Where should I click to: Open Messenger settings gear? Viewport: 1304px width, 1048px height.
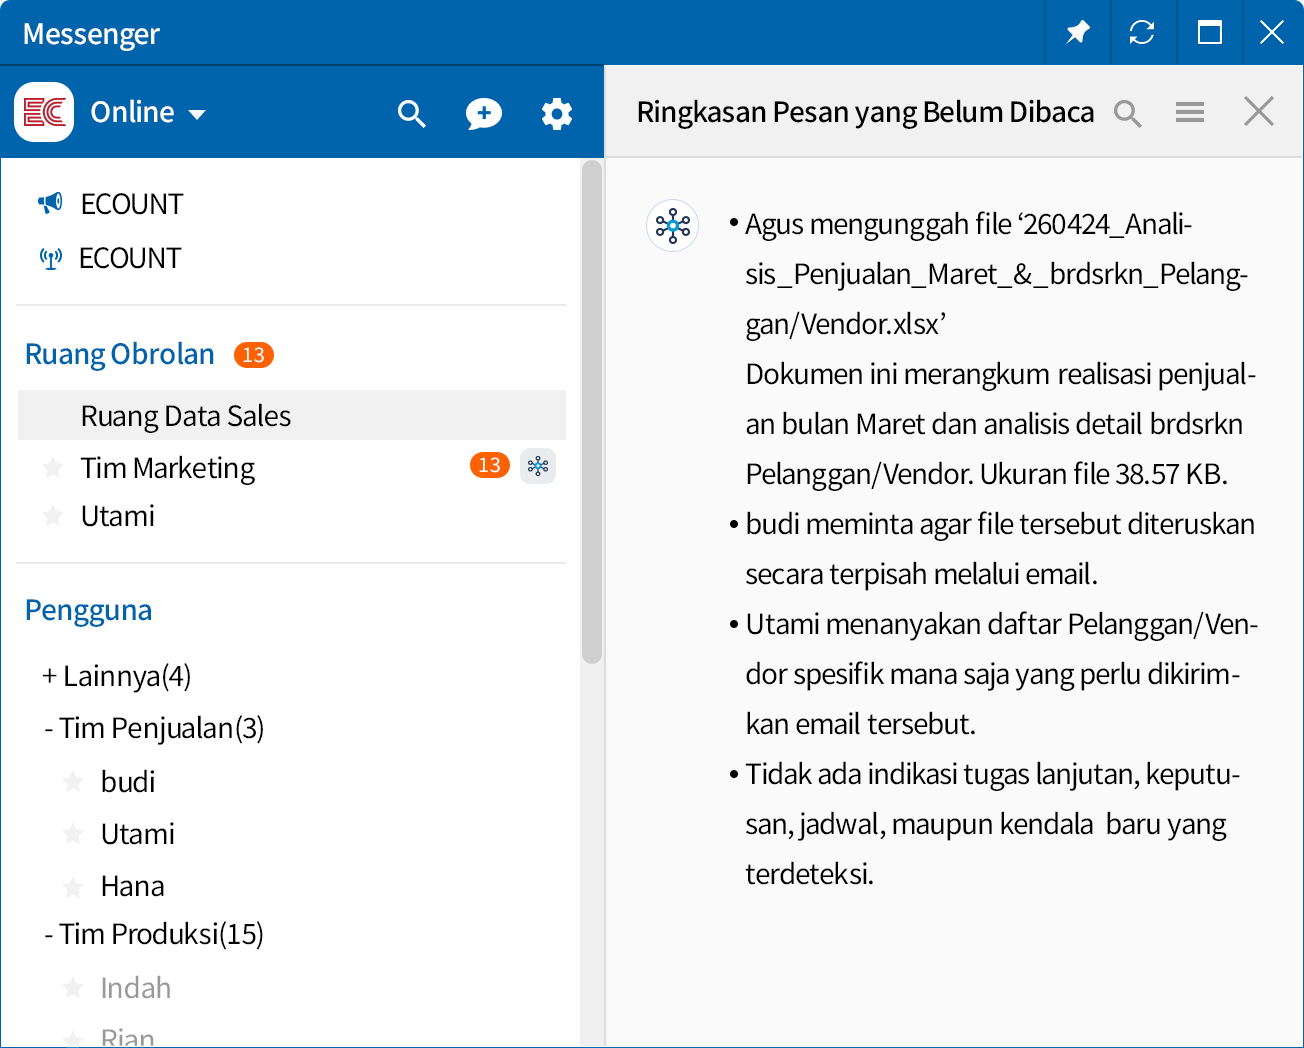557,113
